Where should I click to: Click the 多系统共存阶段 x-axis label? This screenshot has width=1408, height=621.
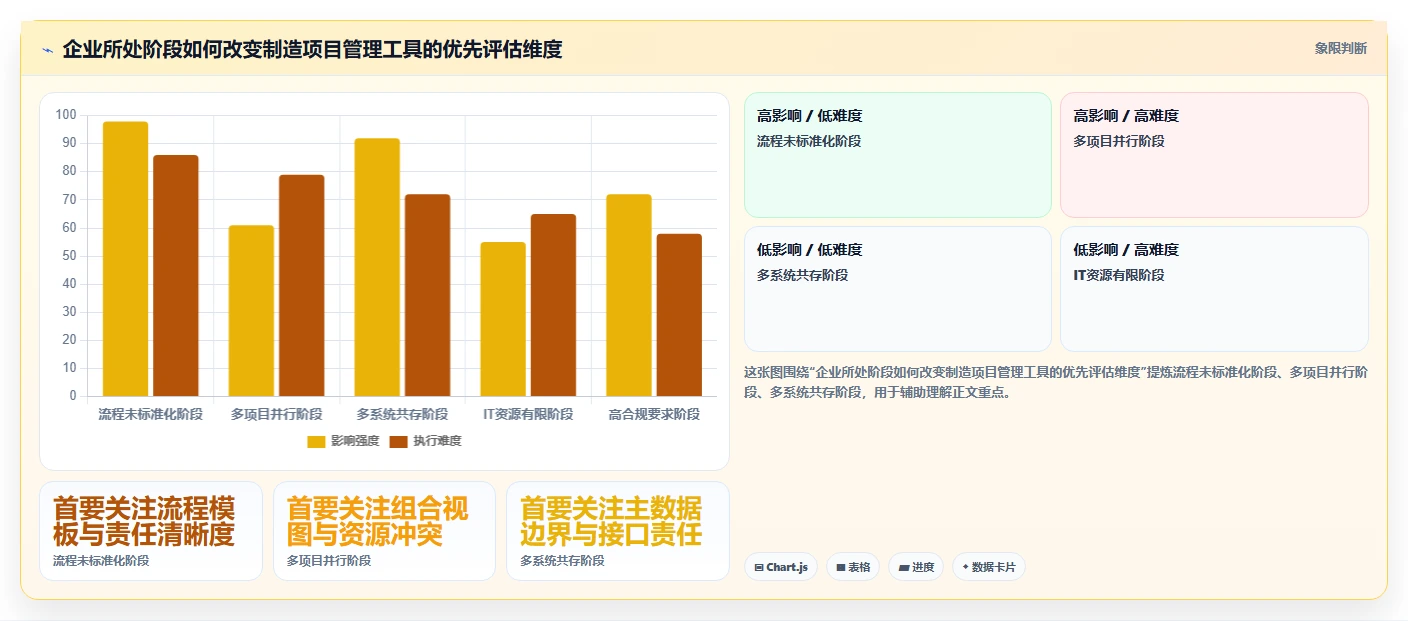402,414
